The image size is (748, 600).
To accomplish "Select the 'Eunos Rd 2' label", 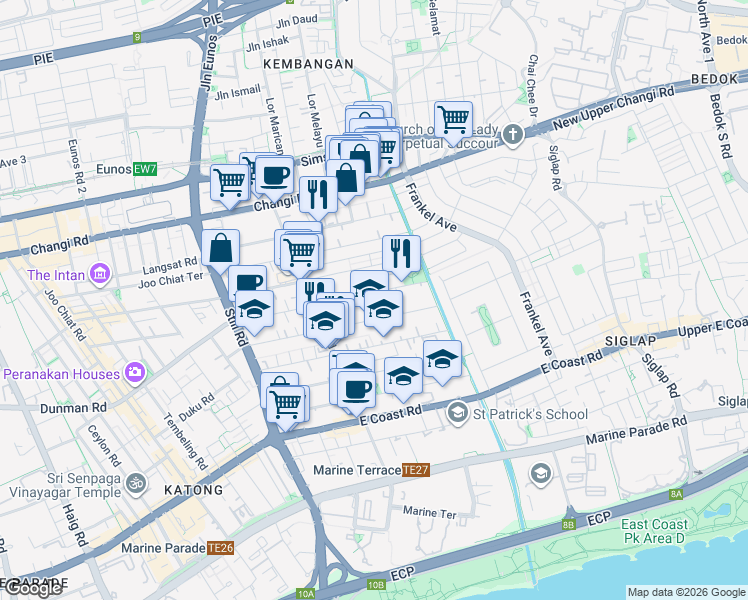I will tap(76, 166).
